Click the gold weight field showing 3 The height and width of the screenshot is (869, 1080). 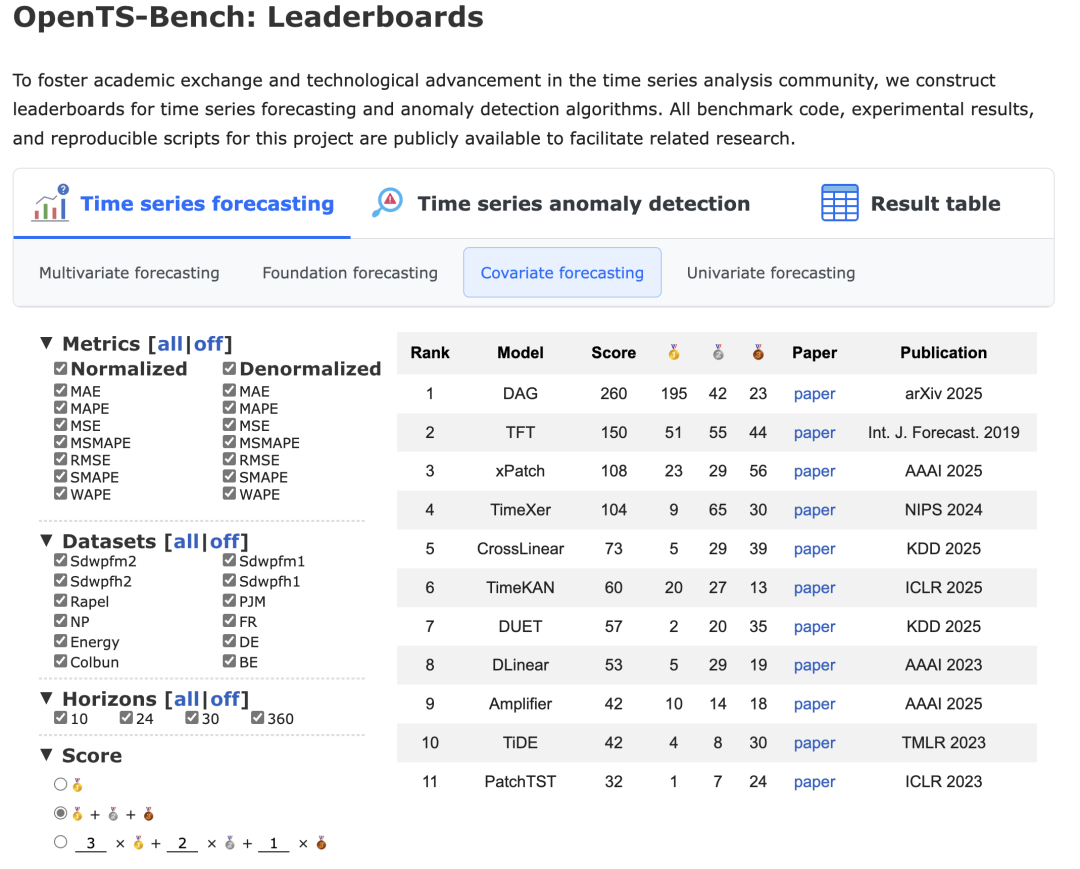[91, 844]
